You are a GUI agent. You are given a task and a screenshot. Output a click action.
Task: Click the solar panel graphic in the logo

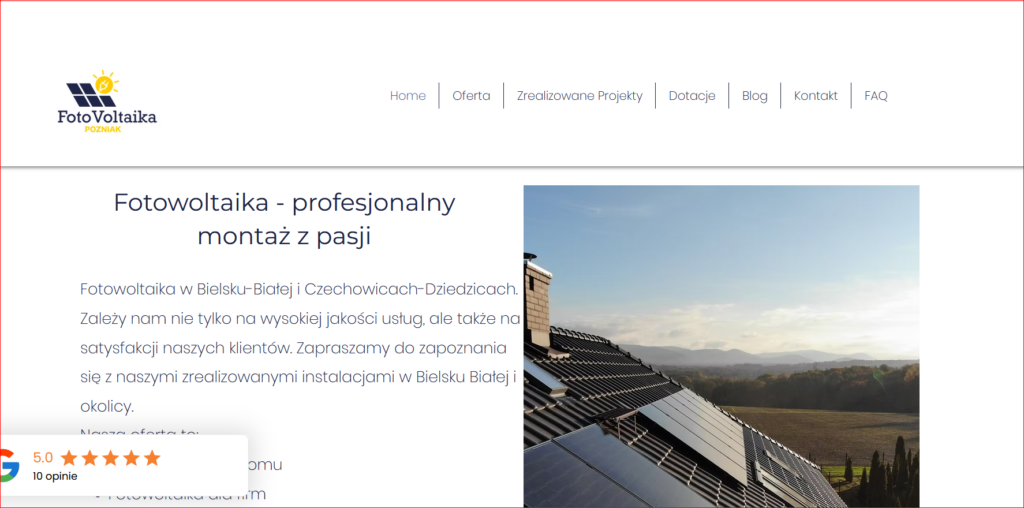point(89,95)
